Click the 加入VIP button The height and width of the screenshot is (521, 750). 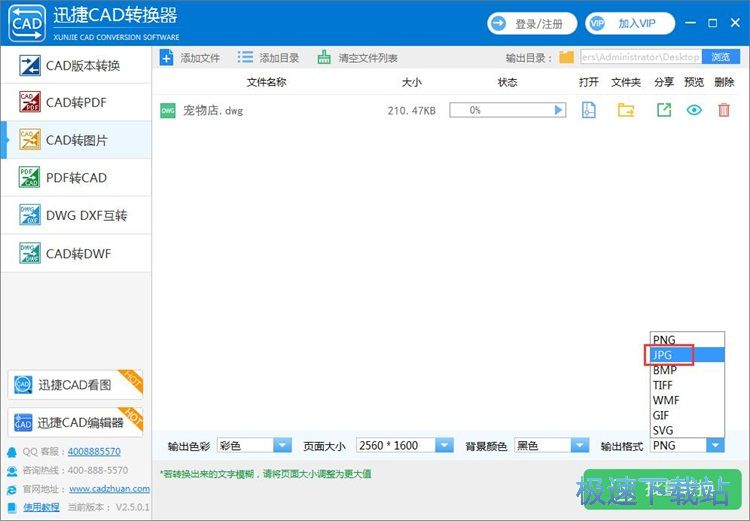[x=630, y=23]
